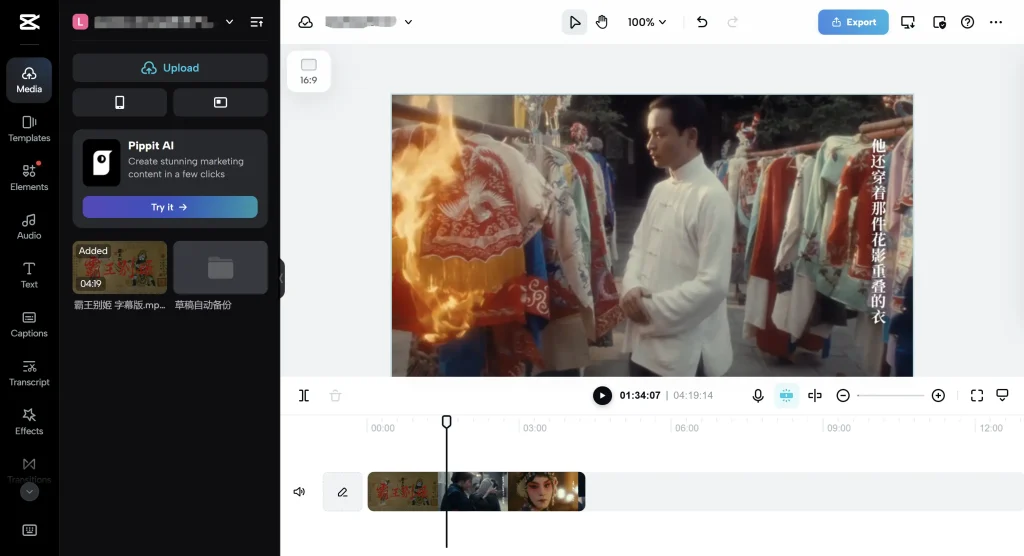The width and height of the screenshot is (1024, 556).
Task: Open the Text panel
Action: tap(29, 275)
